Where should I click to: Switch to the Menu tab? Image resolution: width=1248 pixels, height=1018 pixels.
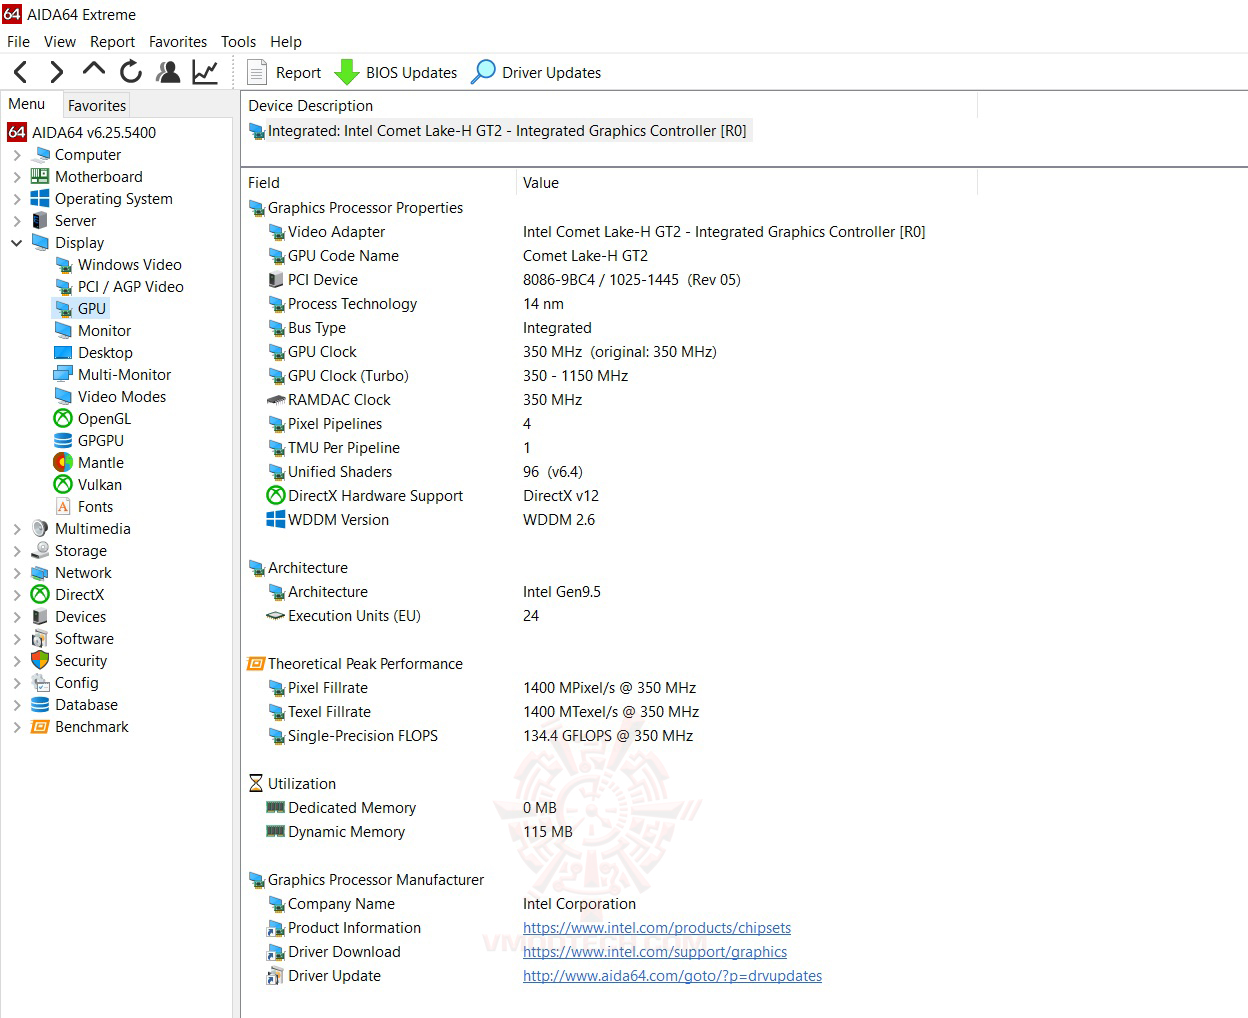pos(27,104)
